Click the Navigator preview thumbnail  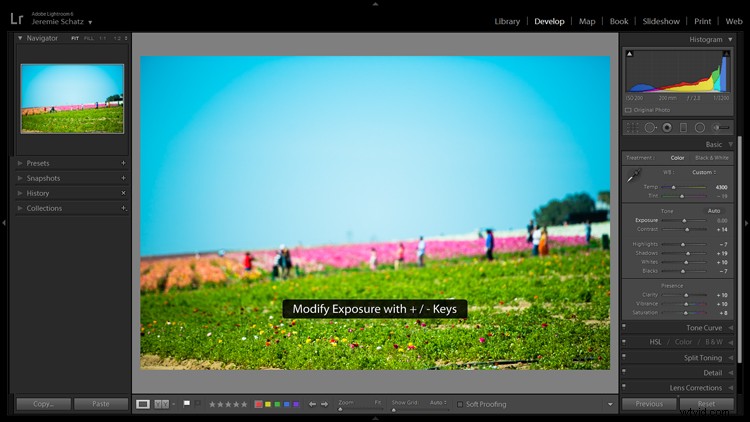click(72, 99)
